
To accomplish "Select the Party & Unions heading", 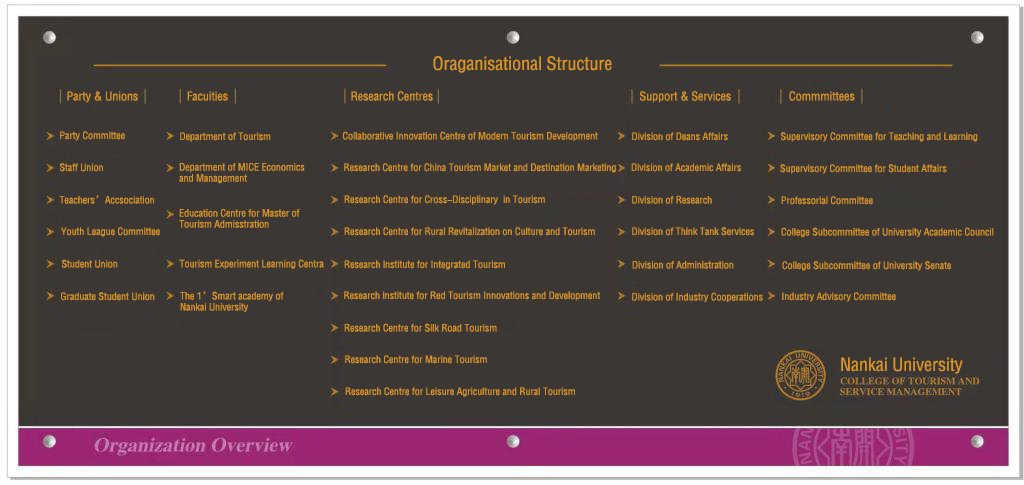I will (x=102, y=97).
